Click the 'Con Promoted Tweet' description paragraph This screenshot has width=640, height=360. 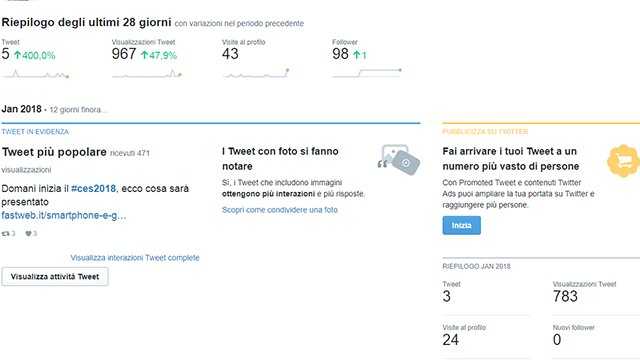pos(518,193)
